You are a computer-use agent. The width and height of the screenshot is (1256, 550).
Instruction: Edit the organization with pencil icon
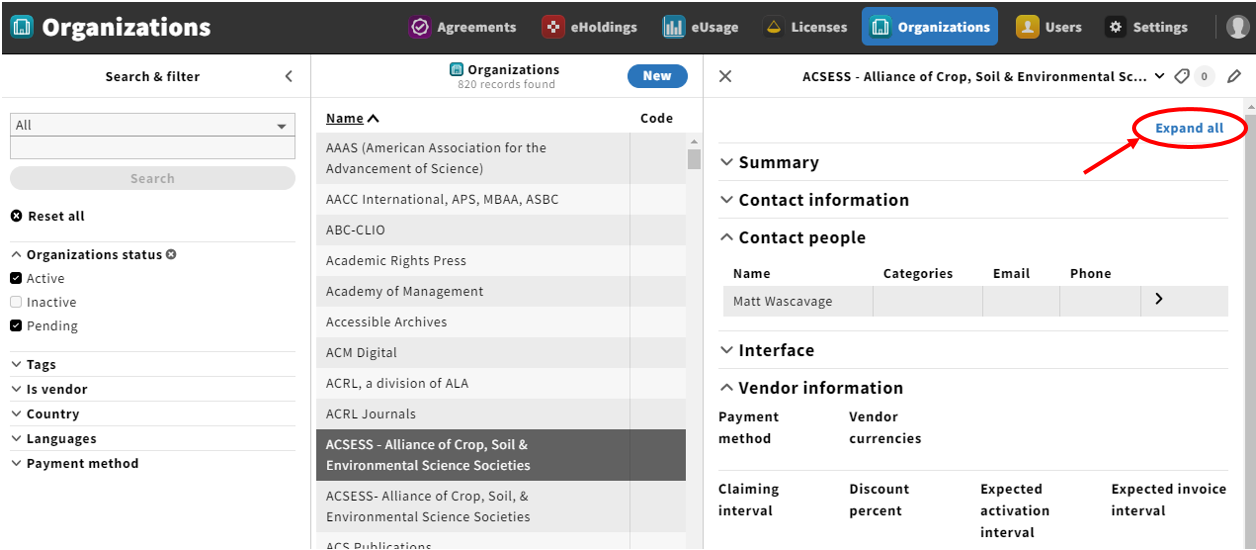coord(1234,76)
